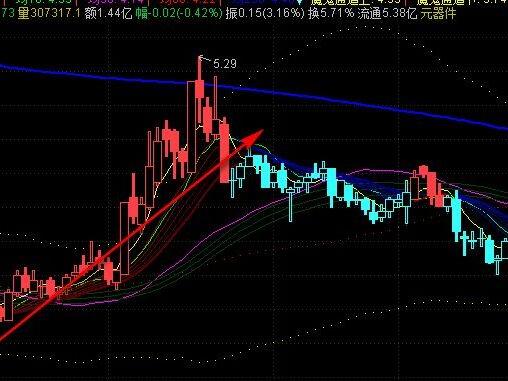Viewport: 508px width, 381px height.
Task: Click the 5.29 peak price label
Action: click(x=225, y=63)
